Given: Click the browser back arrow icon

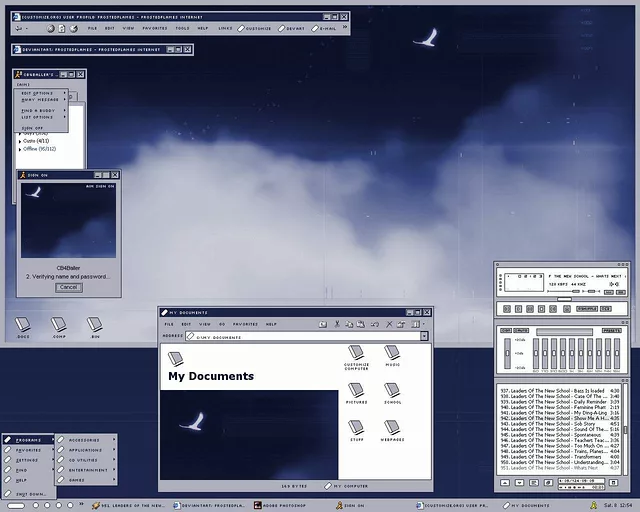Looking at the screenshot, I should (22, 28).
